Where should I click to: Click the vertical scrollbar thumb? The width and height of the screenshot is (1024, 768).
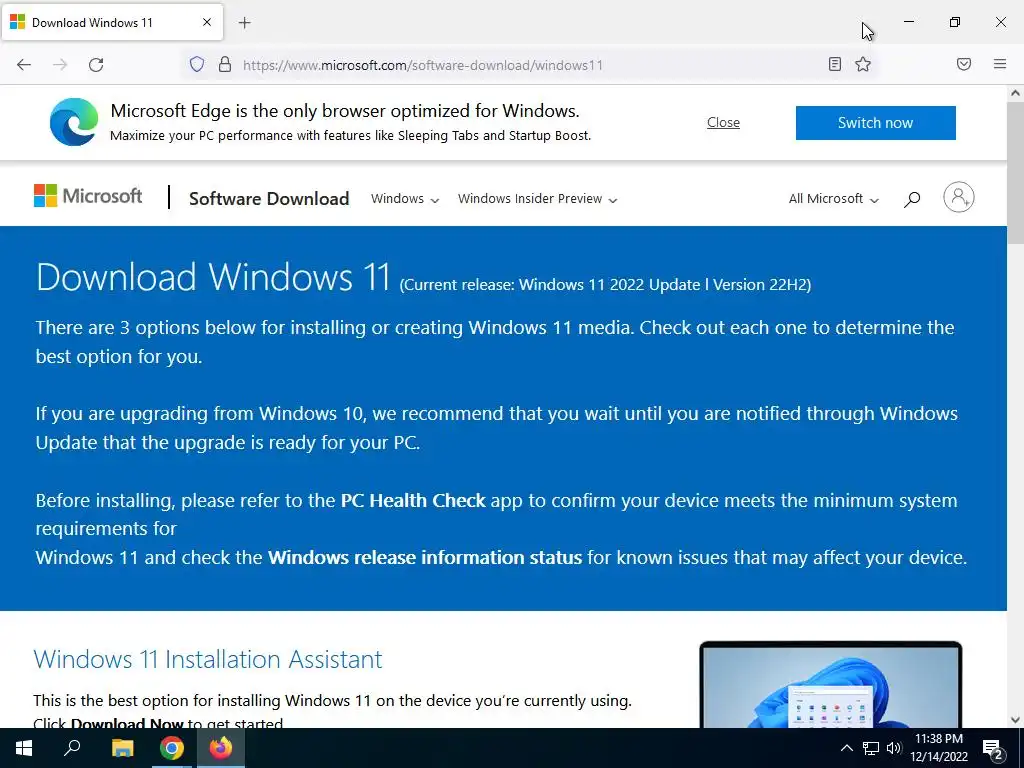click(x=1015, y=172)
